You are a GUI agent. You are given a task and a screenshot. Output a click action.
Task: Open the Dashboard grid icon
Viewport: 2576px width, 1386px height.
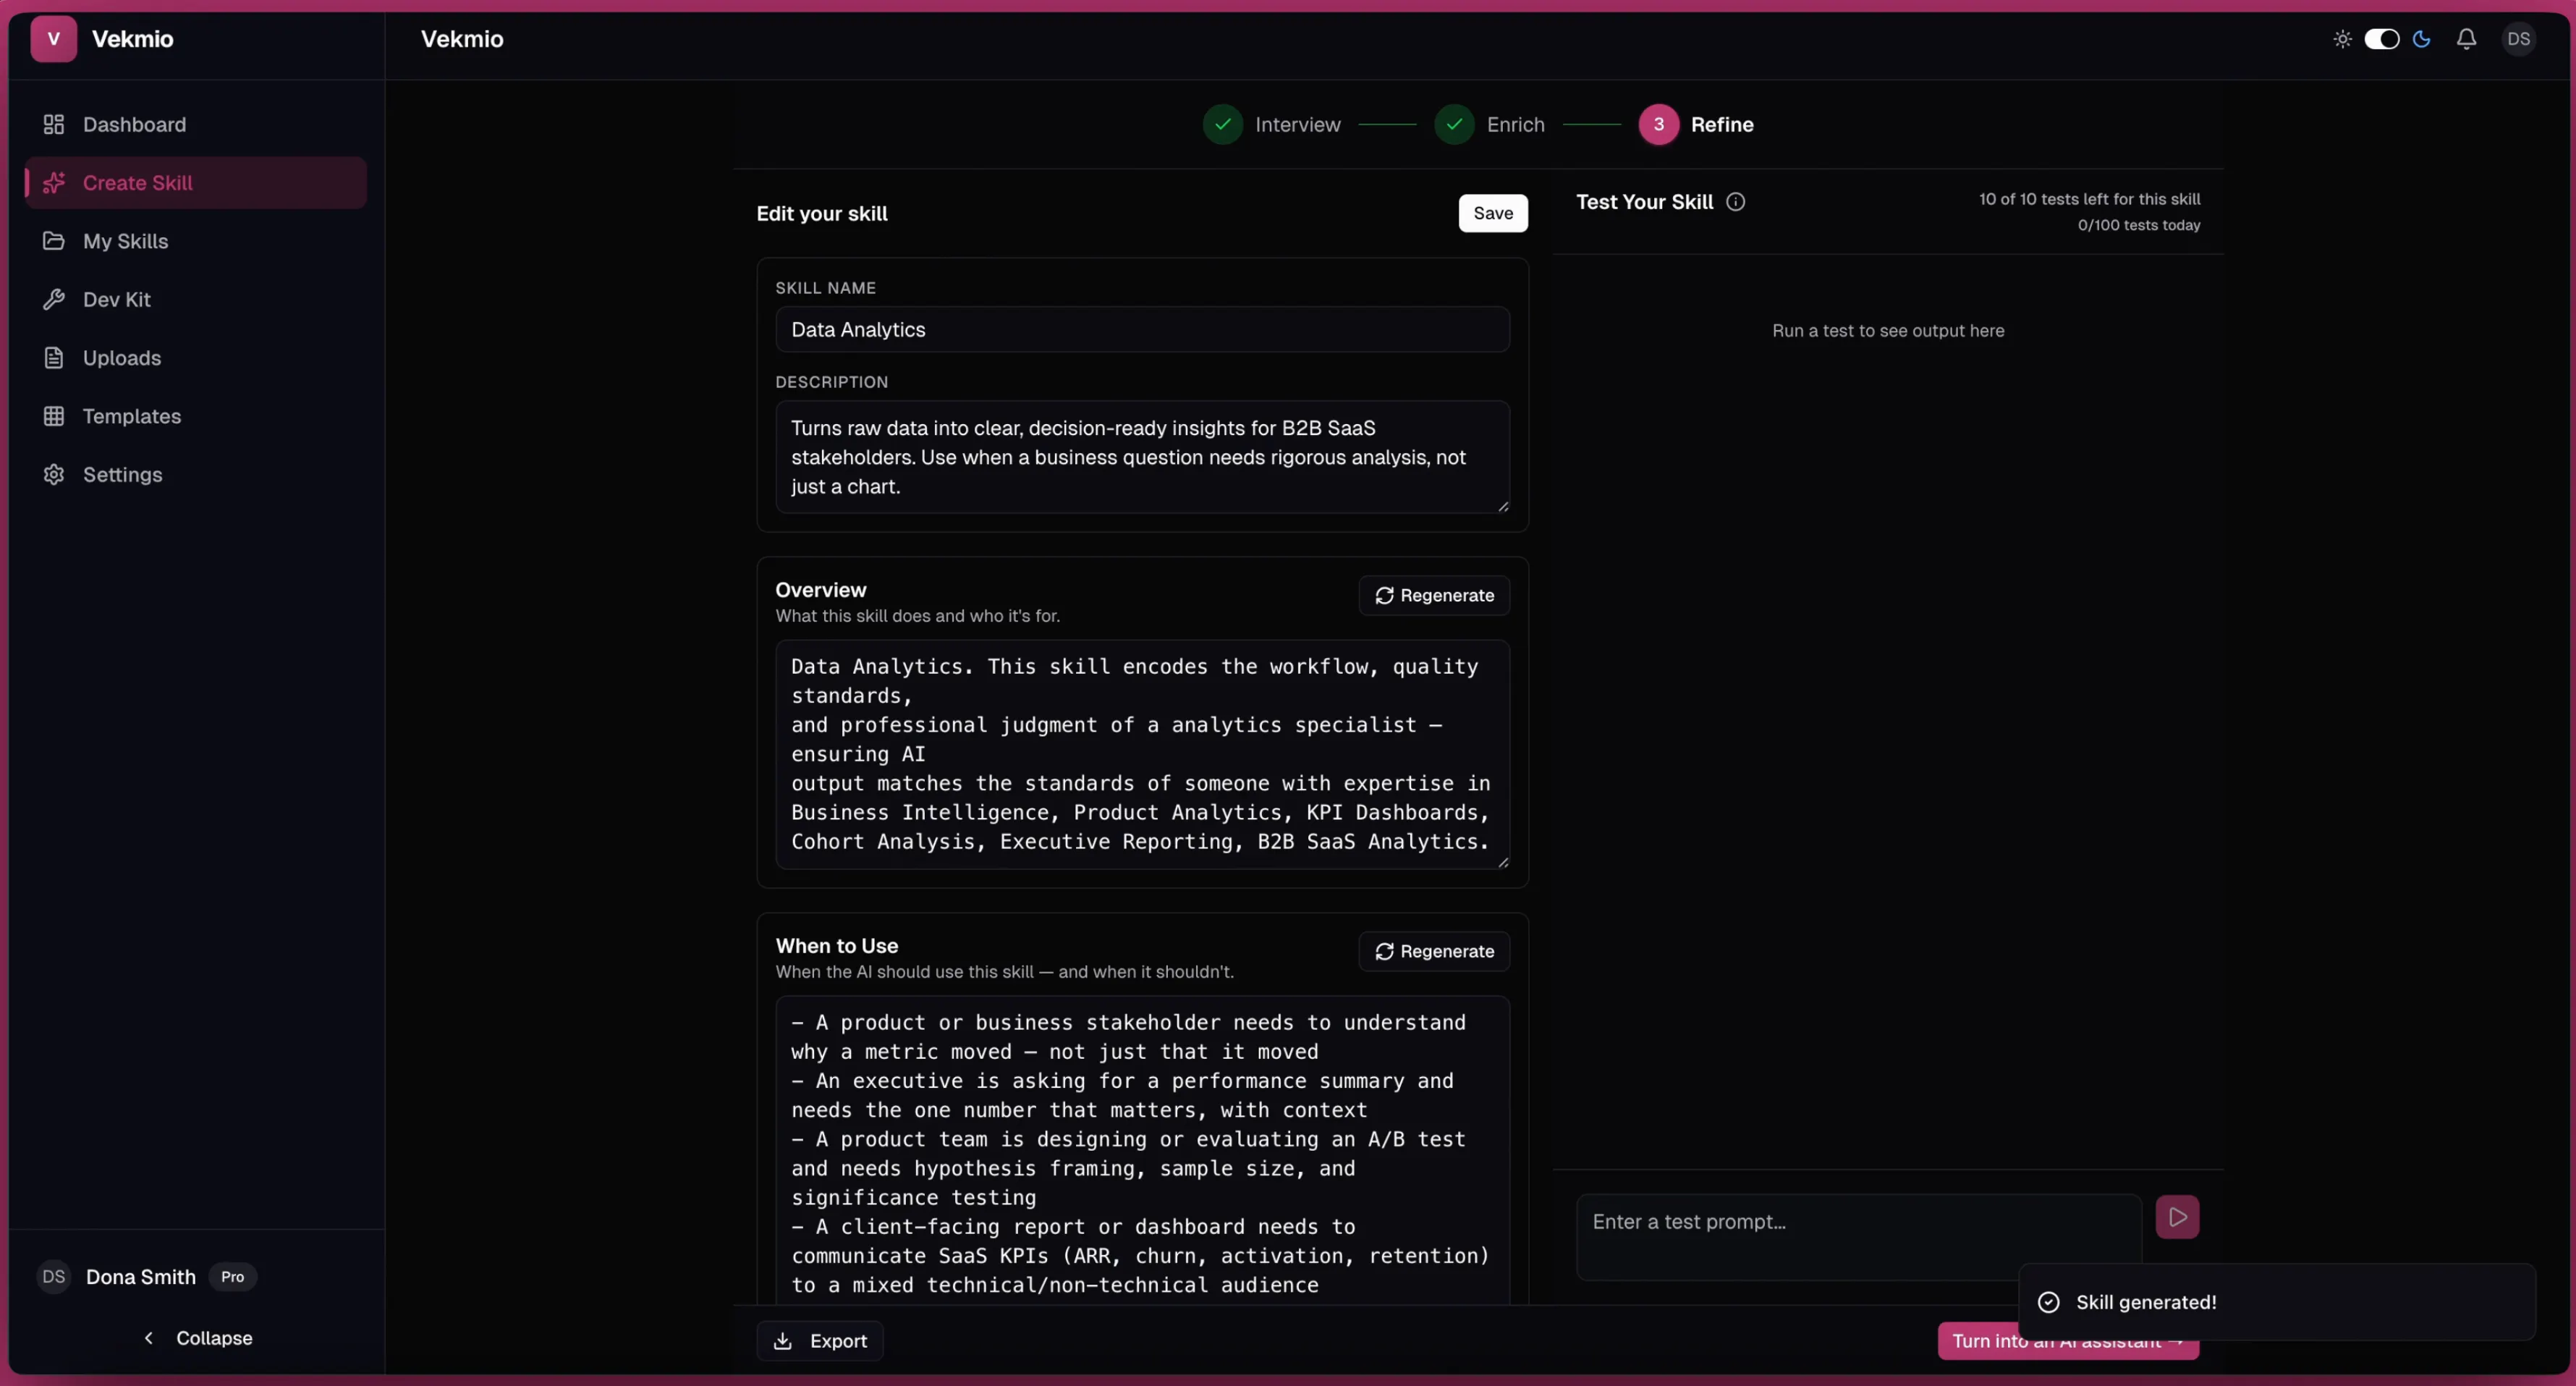tap(54, 124)
